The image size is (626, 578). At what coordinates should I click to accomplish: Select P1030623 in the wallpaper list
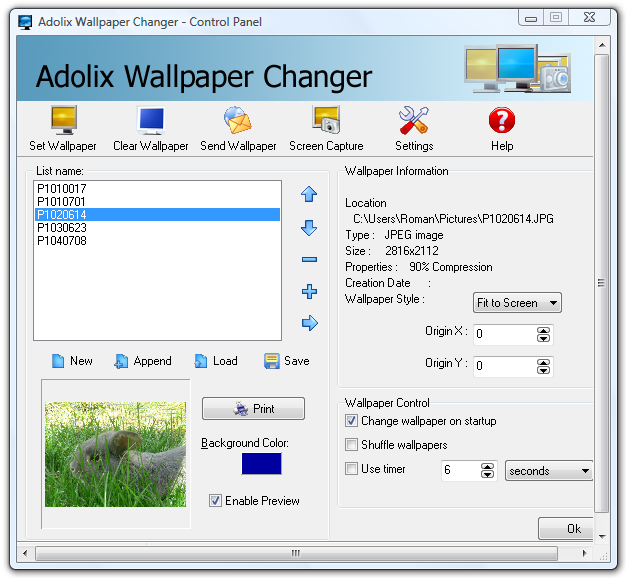pyautogui.click(x=157, y=228)
